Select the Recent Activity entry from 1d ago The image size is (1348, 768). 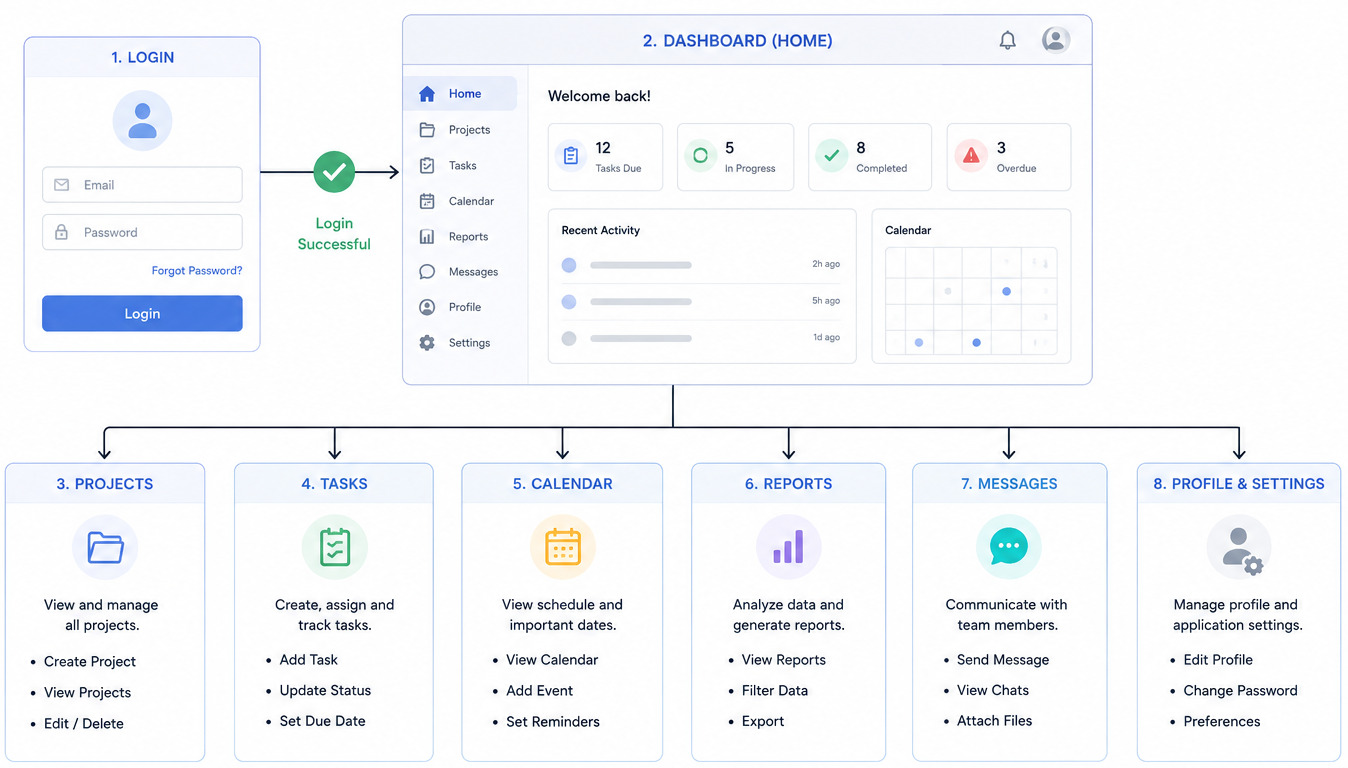701,338
